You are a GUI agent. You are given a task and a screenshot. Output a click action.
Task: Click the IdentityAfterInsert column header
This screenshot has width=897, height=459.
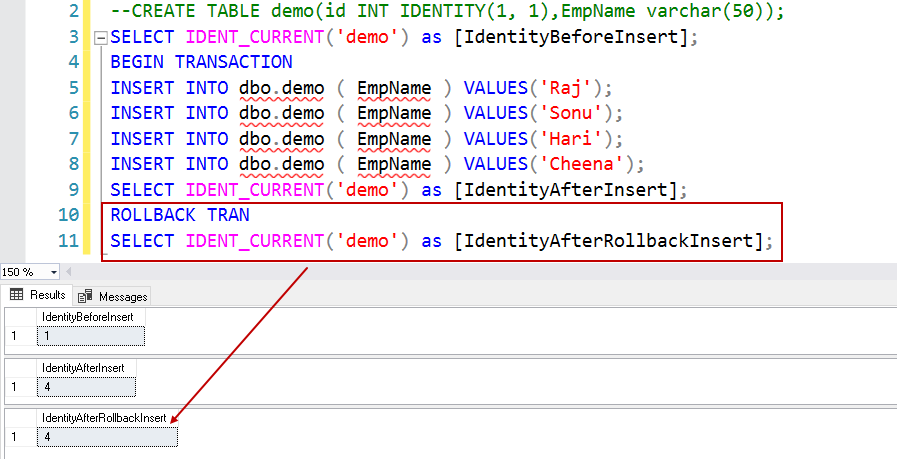86,368
